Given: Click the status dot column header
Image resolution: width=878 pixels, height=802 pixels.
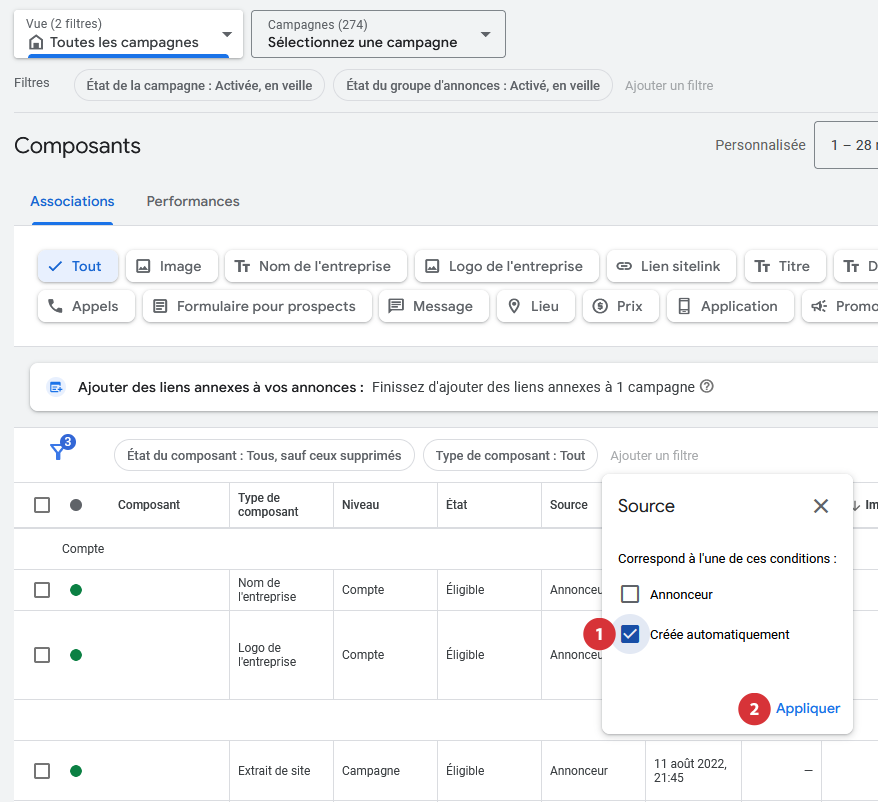Looking at the screenshot, I should coord(76,505).
